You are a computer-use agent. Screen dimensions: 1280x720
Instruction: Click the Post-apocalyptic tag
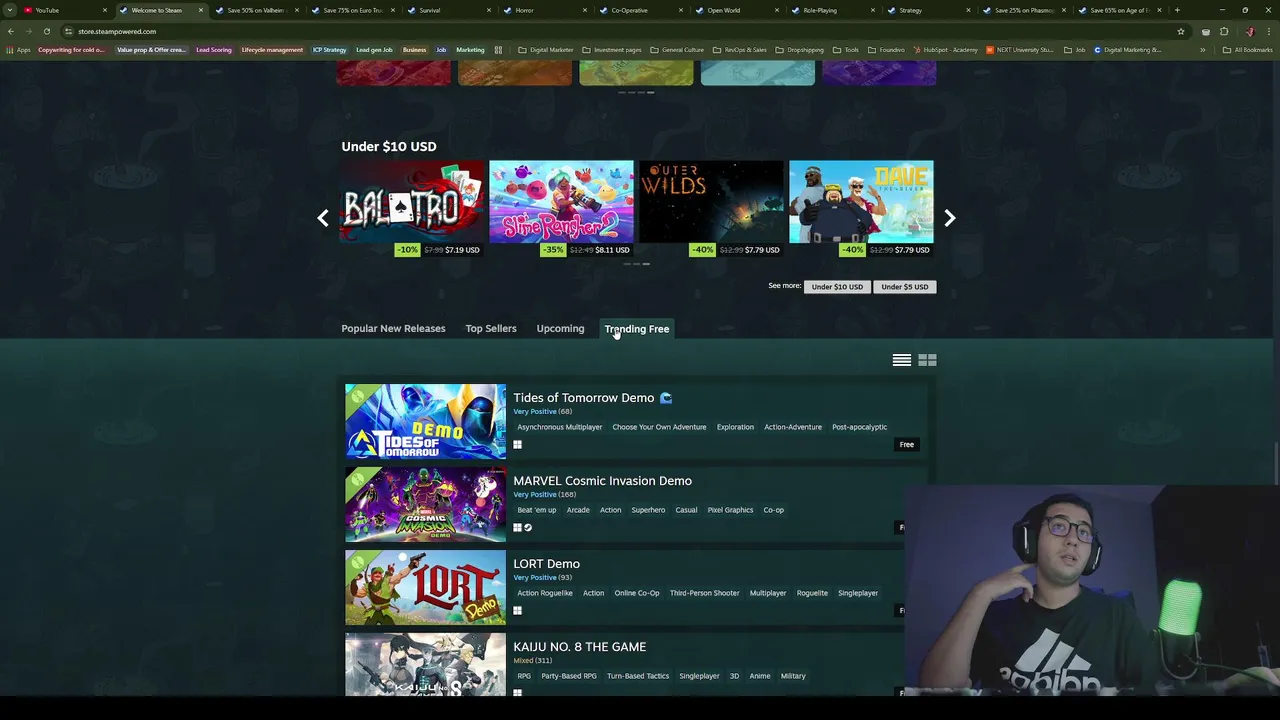[x=859, y=427]
